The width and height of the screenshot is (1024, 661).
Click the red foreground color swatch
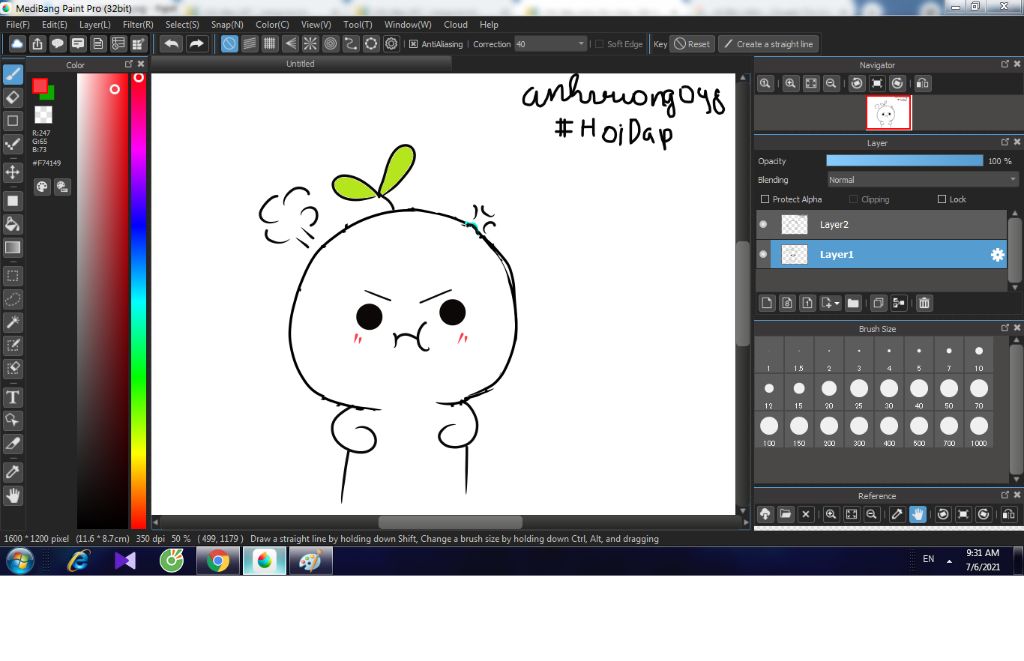click(40, 86)
